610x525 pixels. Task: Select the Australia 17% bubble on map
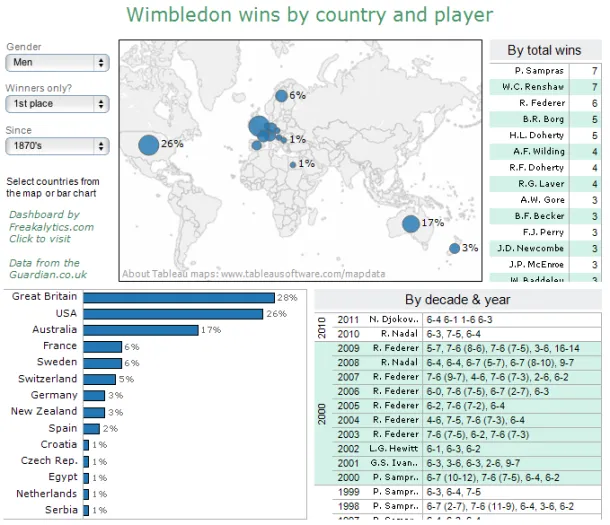click(x=411, y=224)
